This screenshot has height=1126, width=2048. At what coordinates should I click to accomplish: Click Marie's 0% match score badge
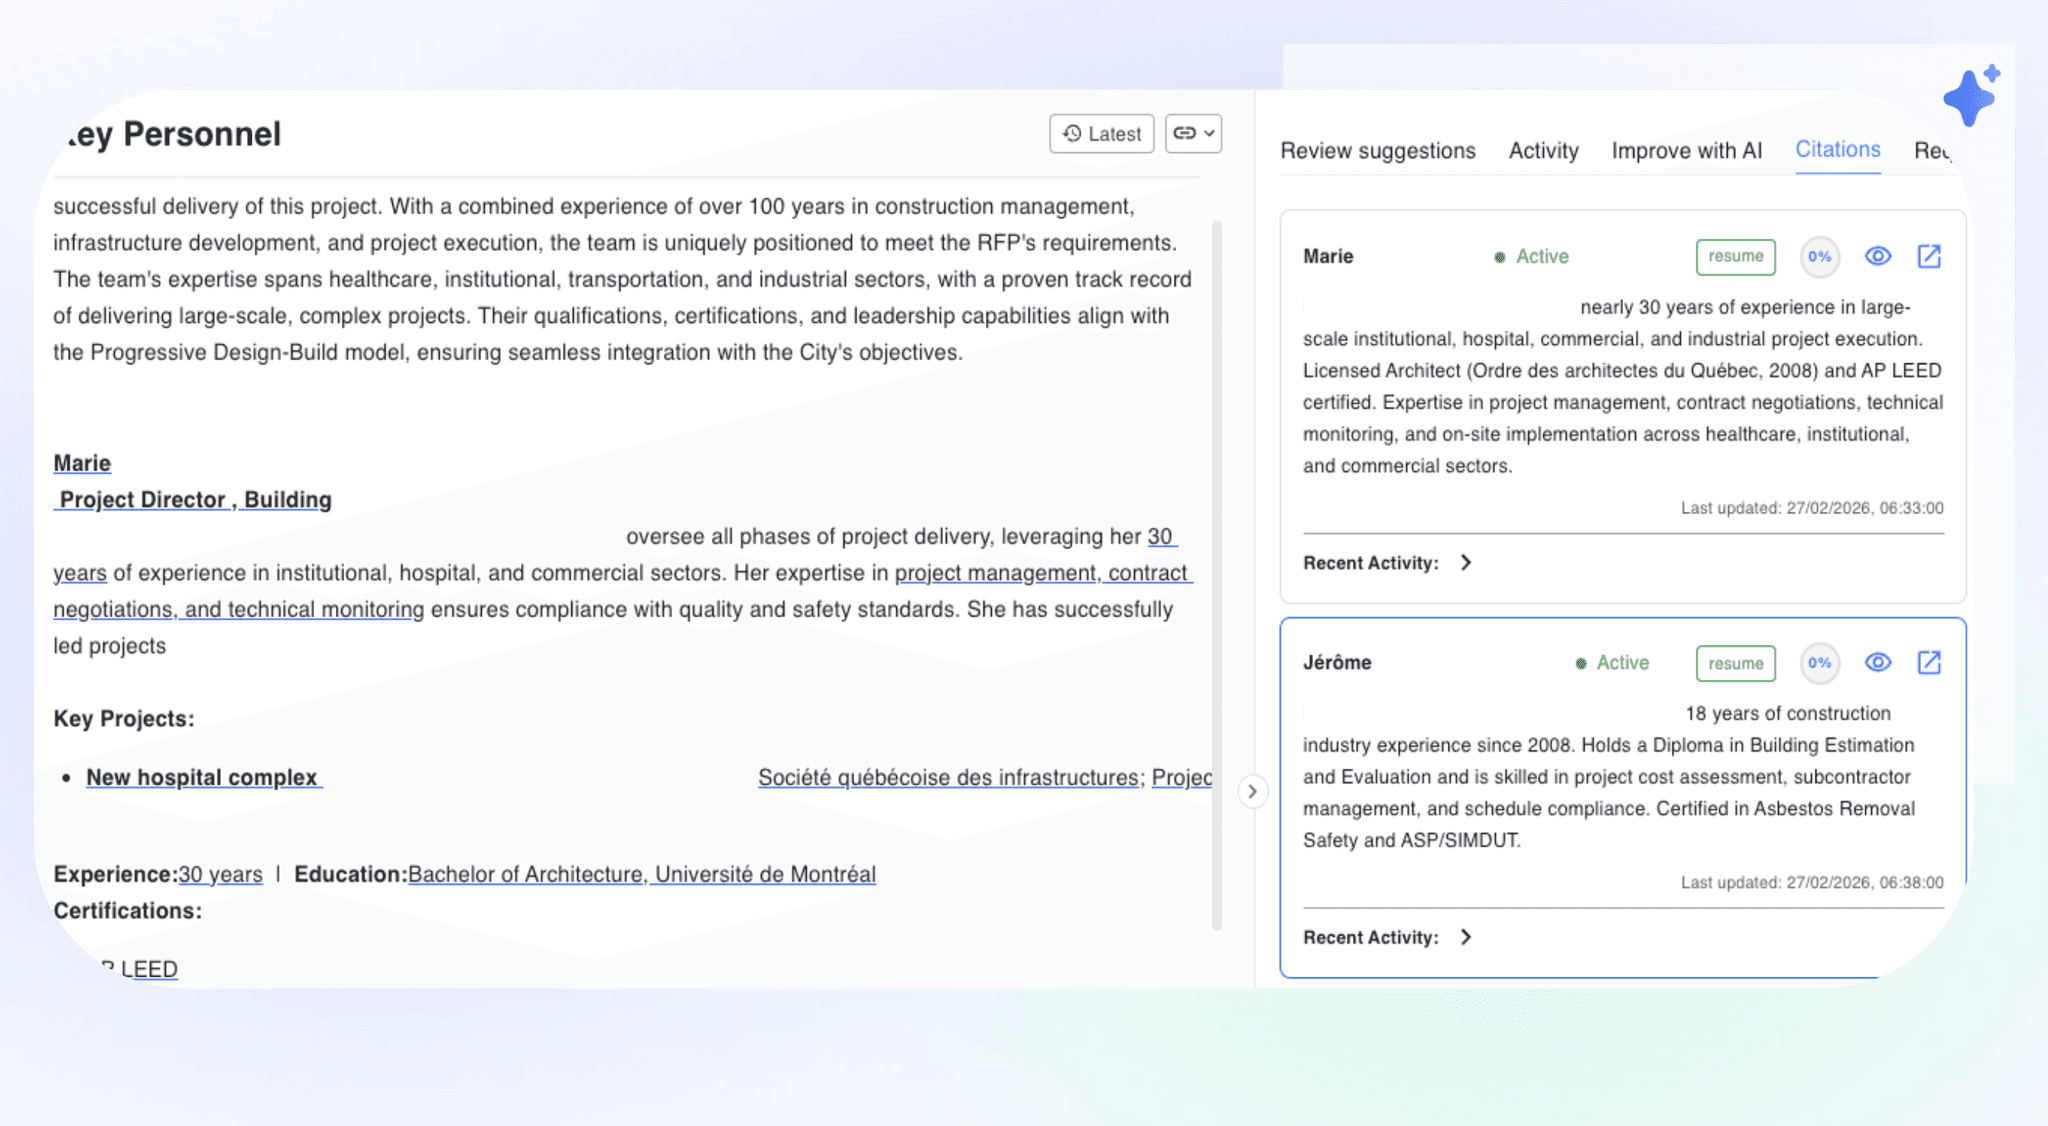1819,256
